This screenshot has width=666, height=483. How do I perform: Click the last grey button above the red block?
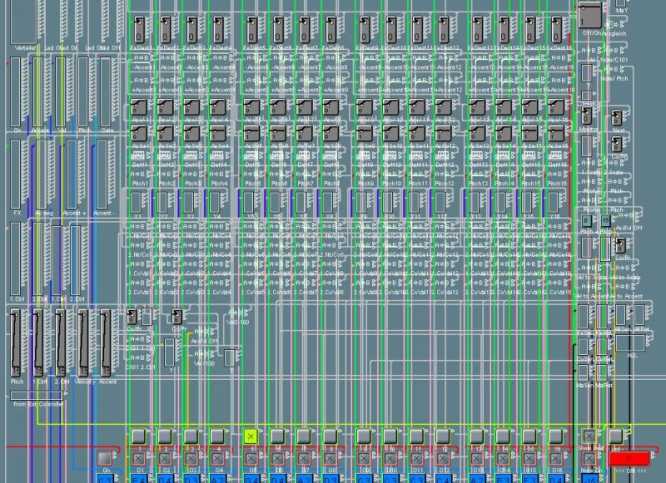pyautogui.click(x=615, y=436)
